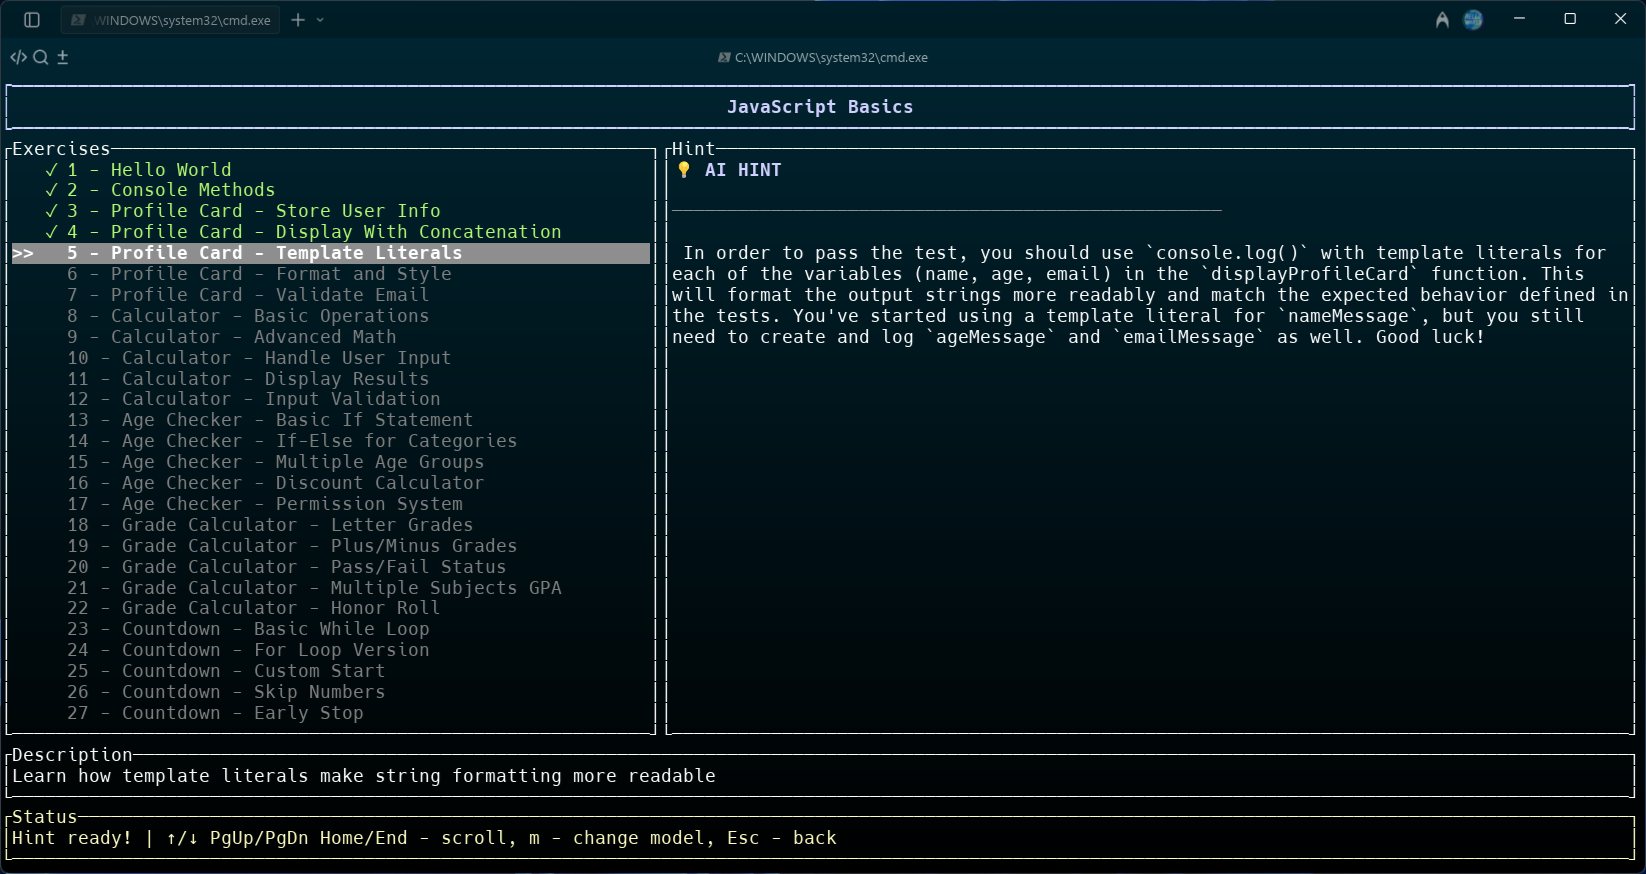Select exercise 21 - Multiple Subjects GPA

(x=331, y=588)
